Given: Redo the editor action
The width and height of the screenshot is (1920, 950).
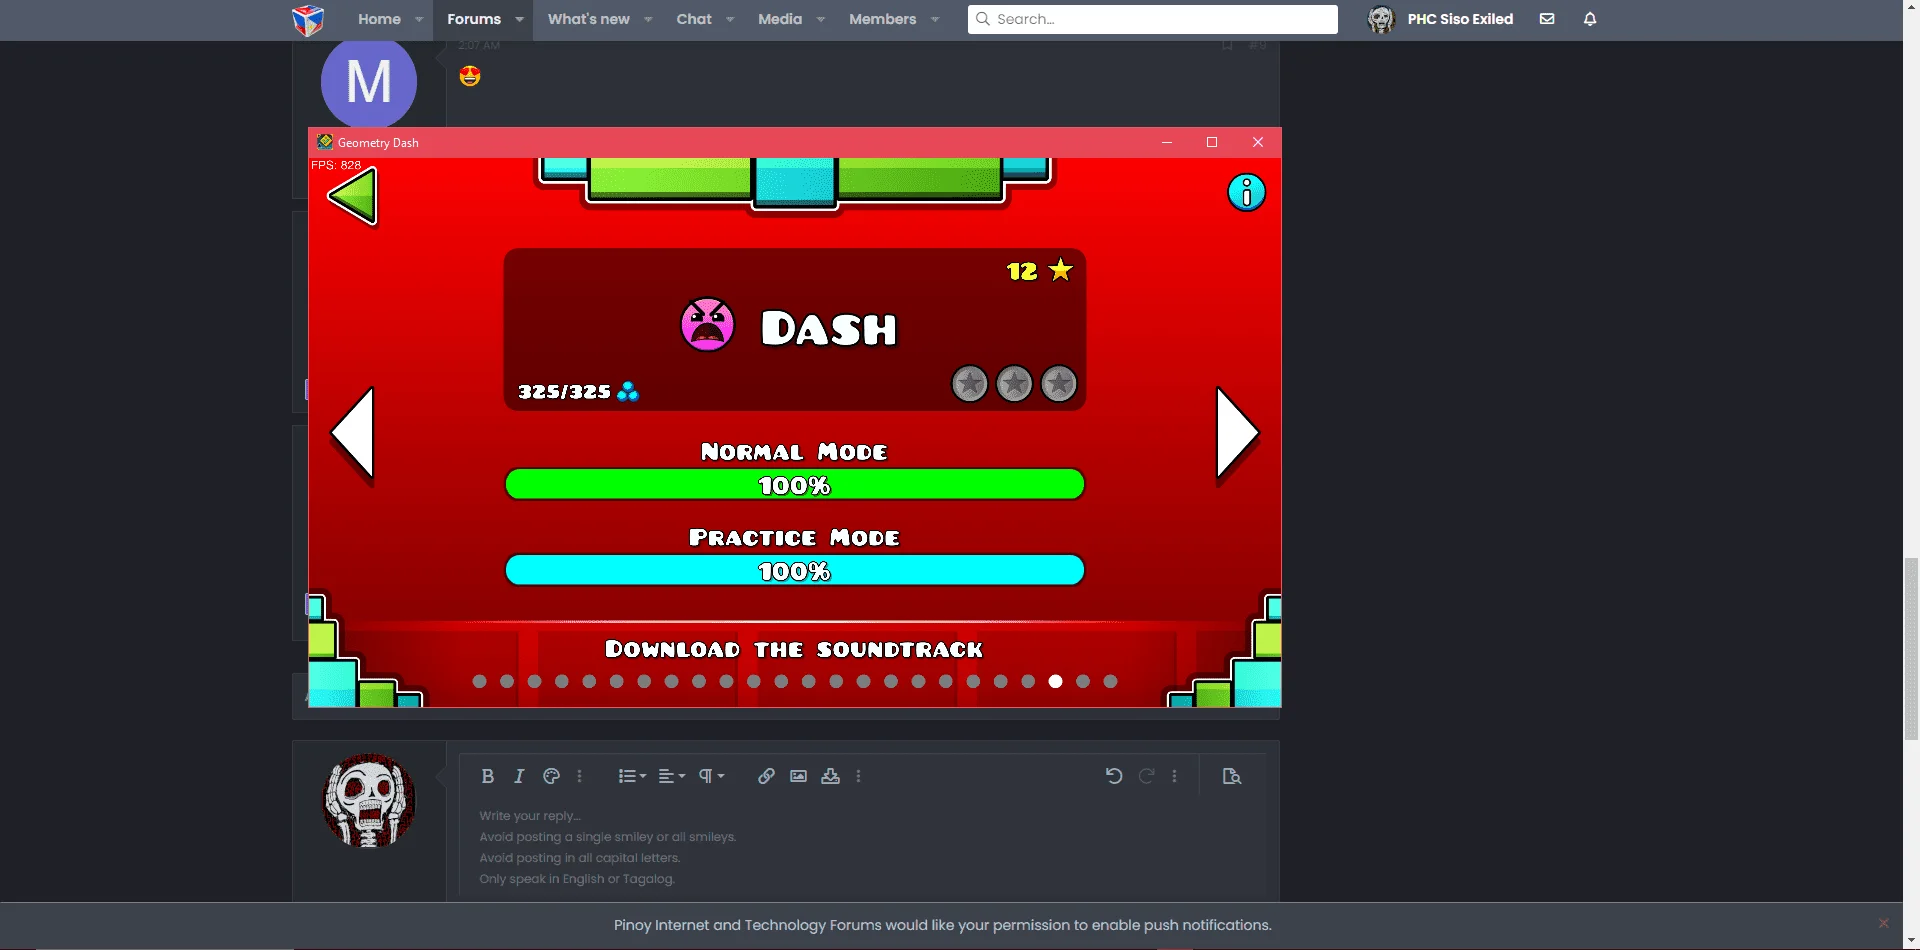Looking at the screenshot, I should pyautogui.click(x=1147, y=776).
